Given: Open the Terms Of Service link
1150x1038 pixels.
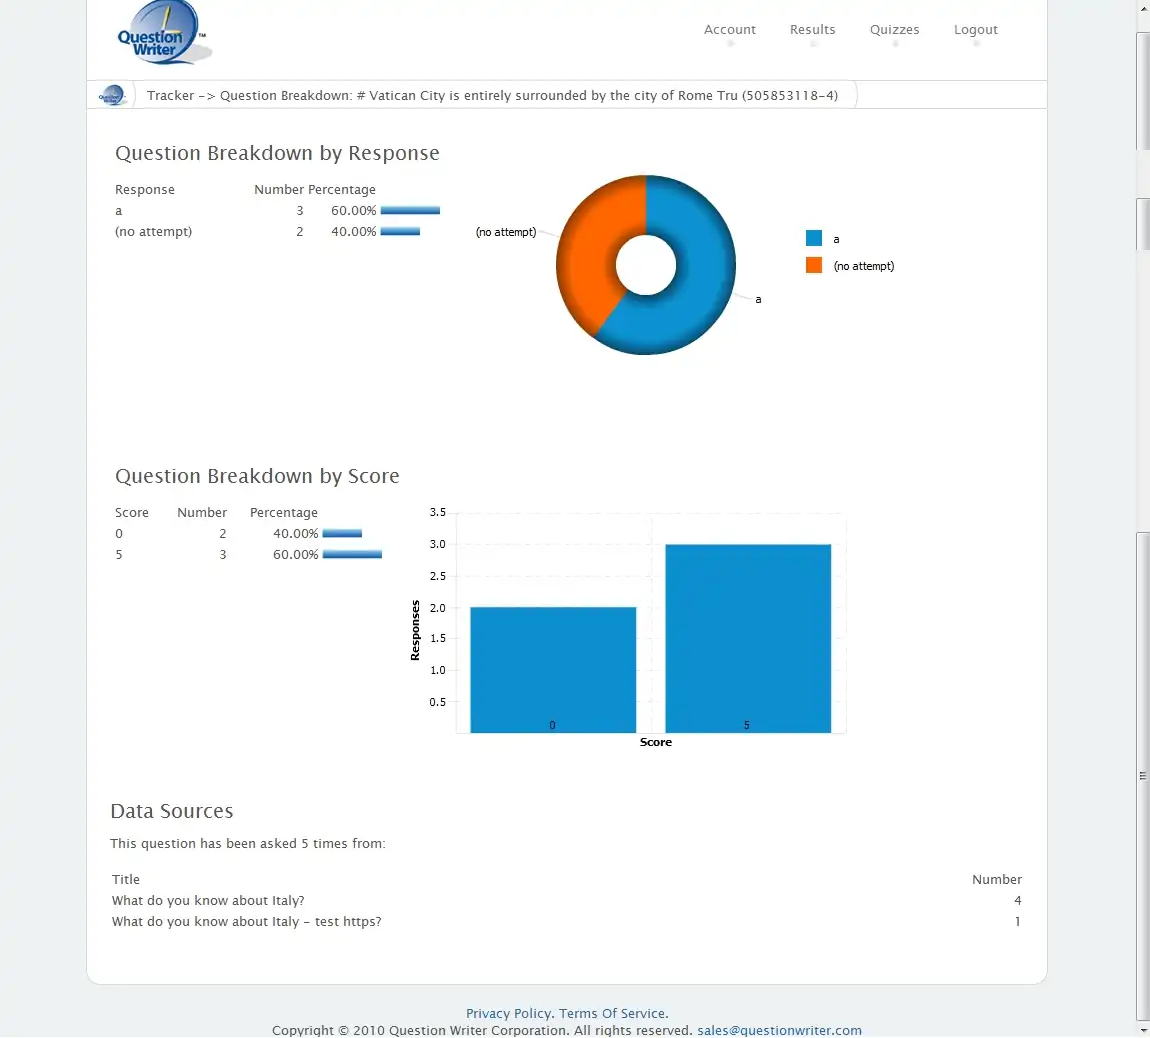Looking at the screenshot, I should pos(612,1013).
